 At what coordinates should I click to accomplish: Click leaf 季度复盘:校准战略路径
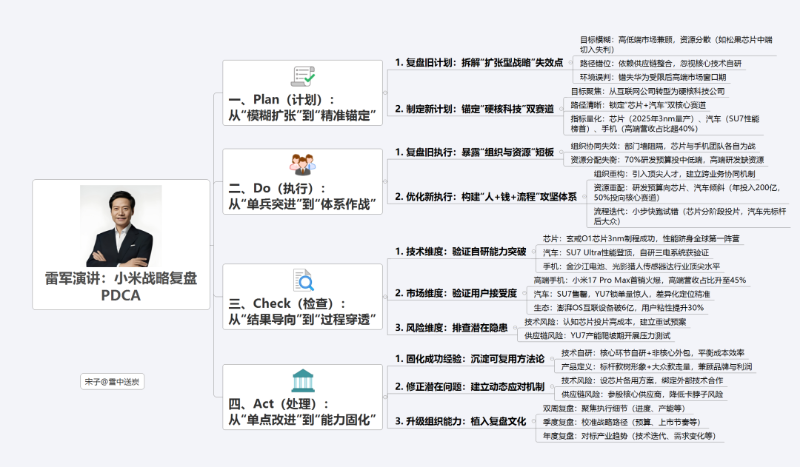pos(621,422)
